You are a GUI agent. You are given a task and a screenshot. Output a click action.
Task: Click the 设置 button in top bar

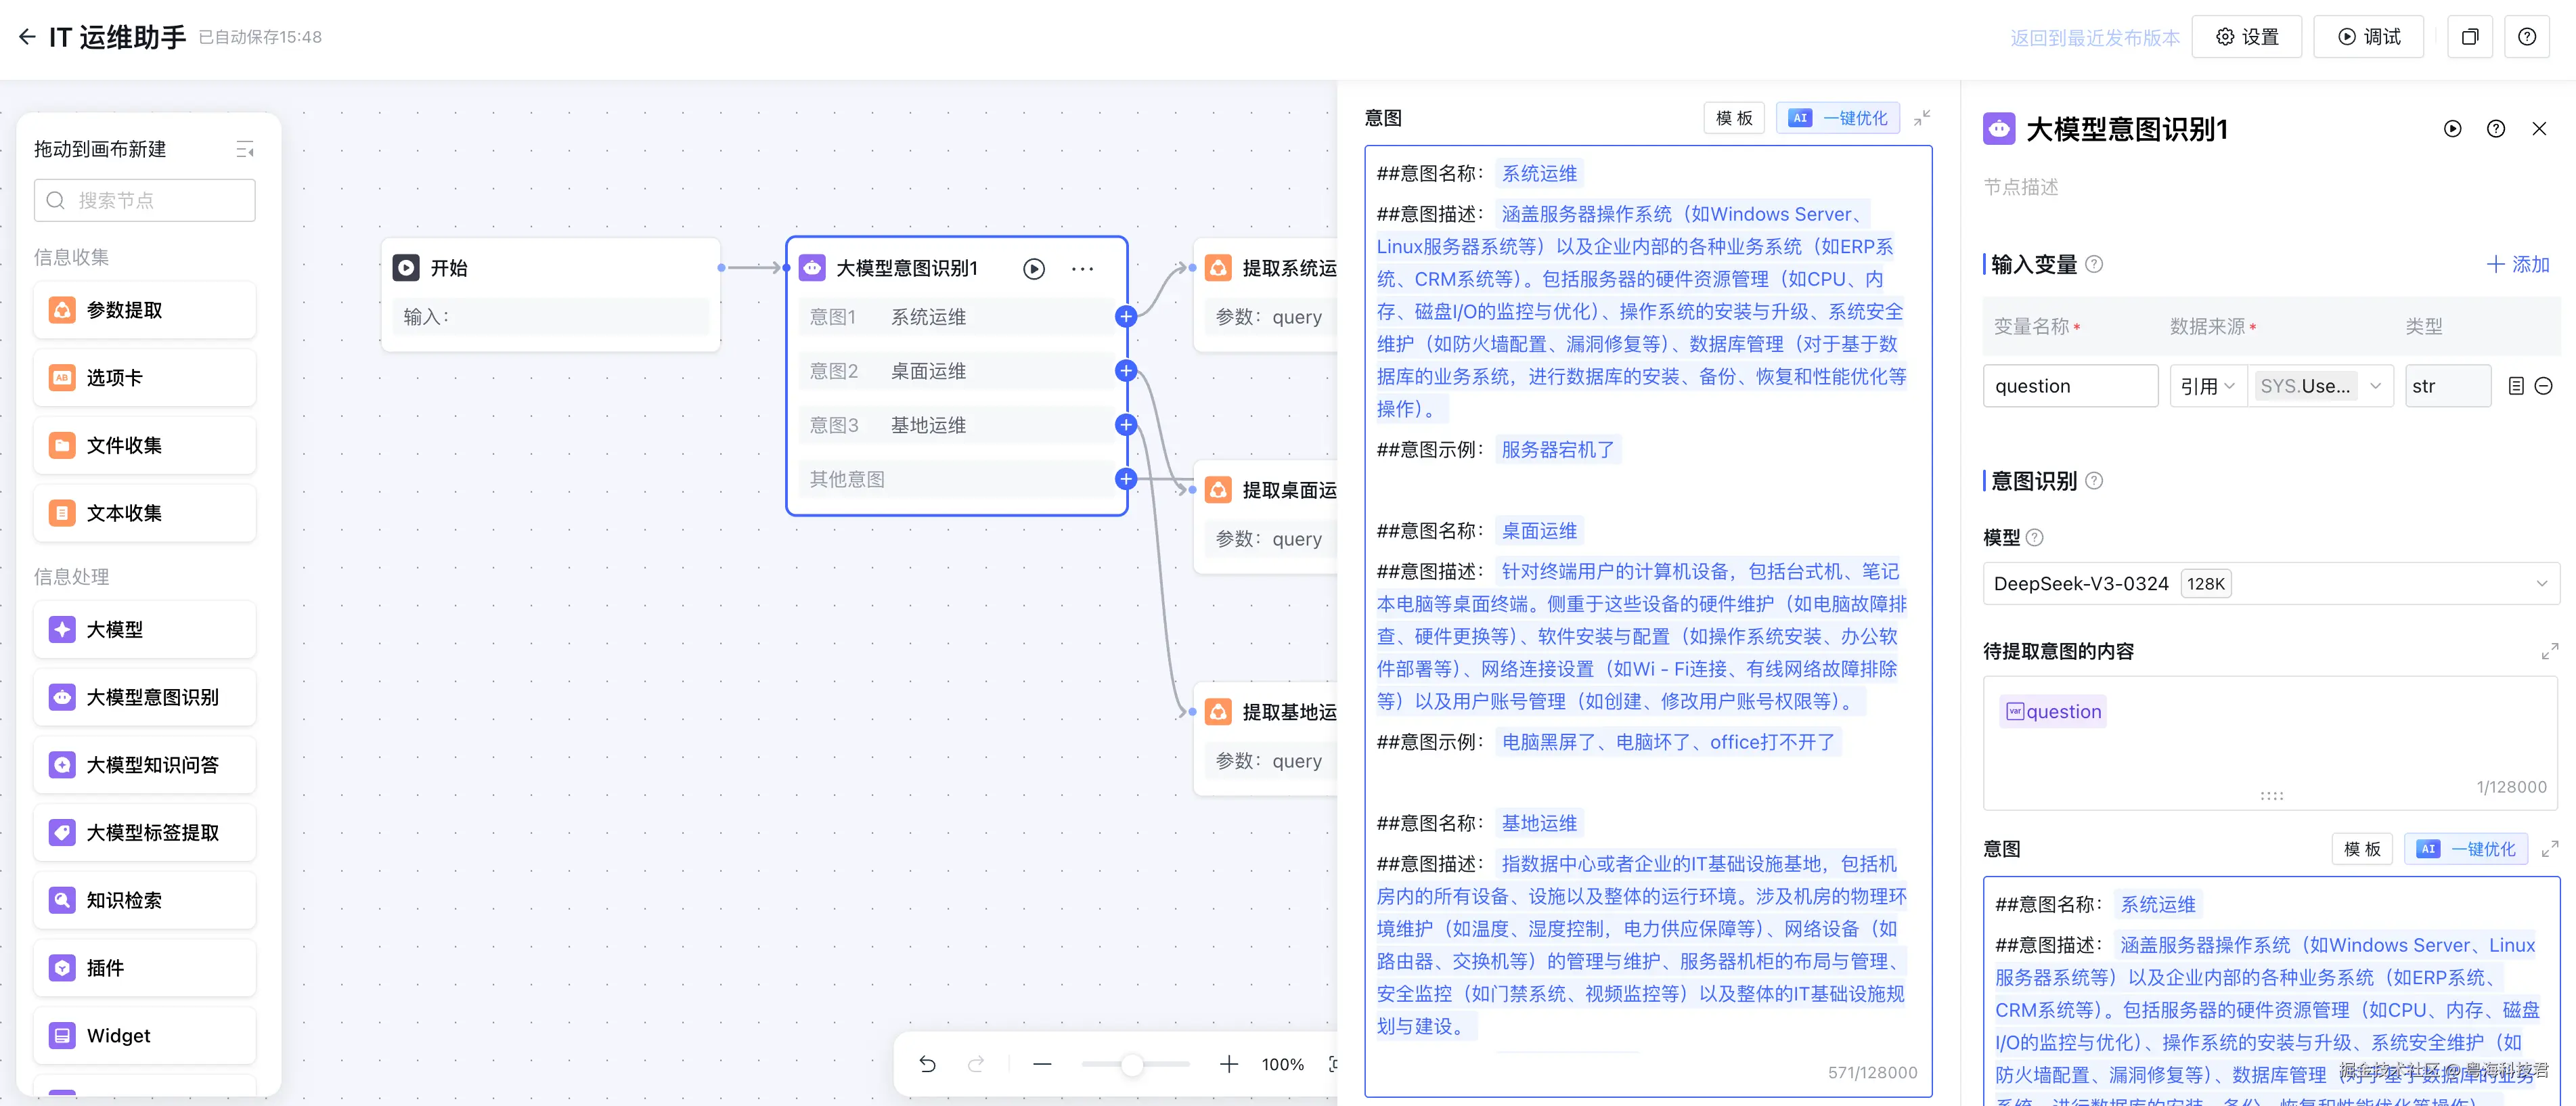point(2246,37)
